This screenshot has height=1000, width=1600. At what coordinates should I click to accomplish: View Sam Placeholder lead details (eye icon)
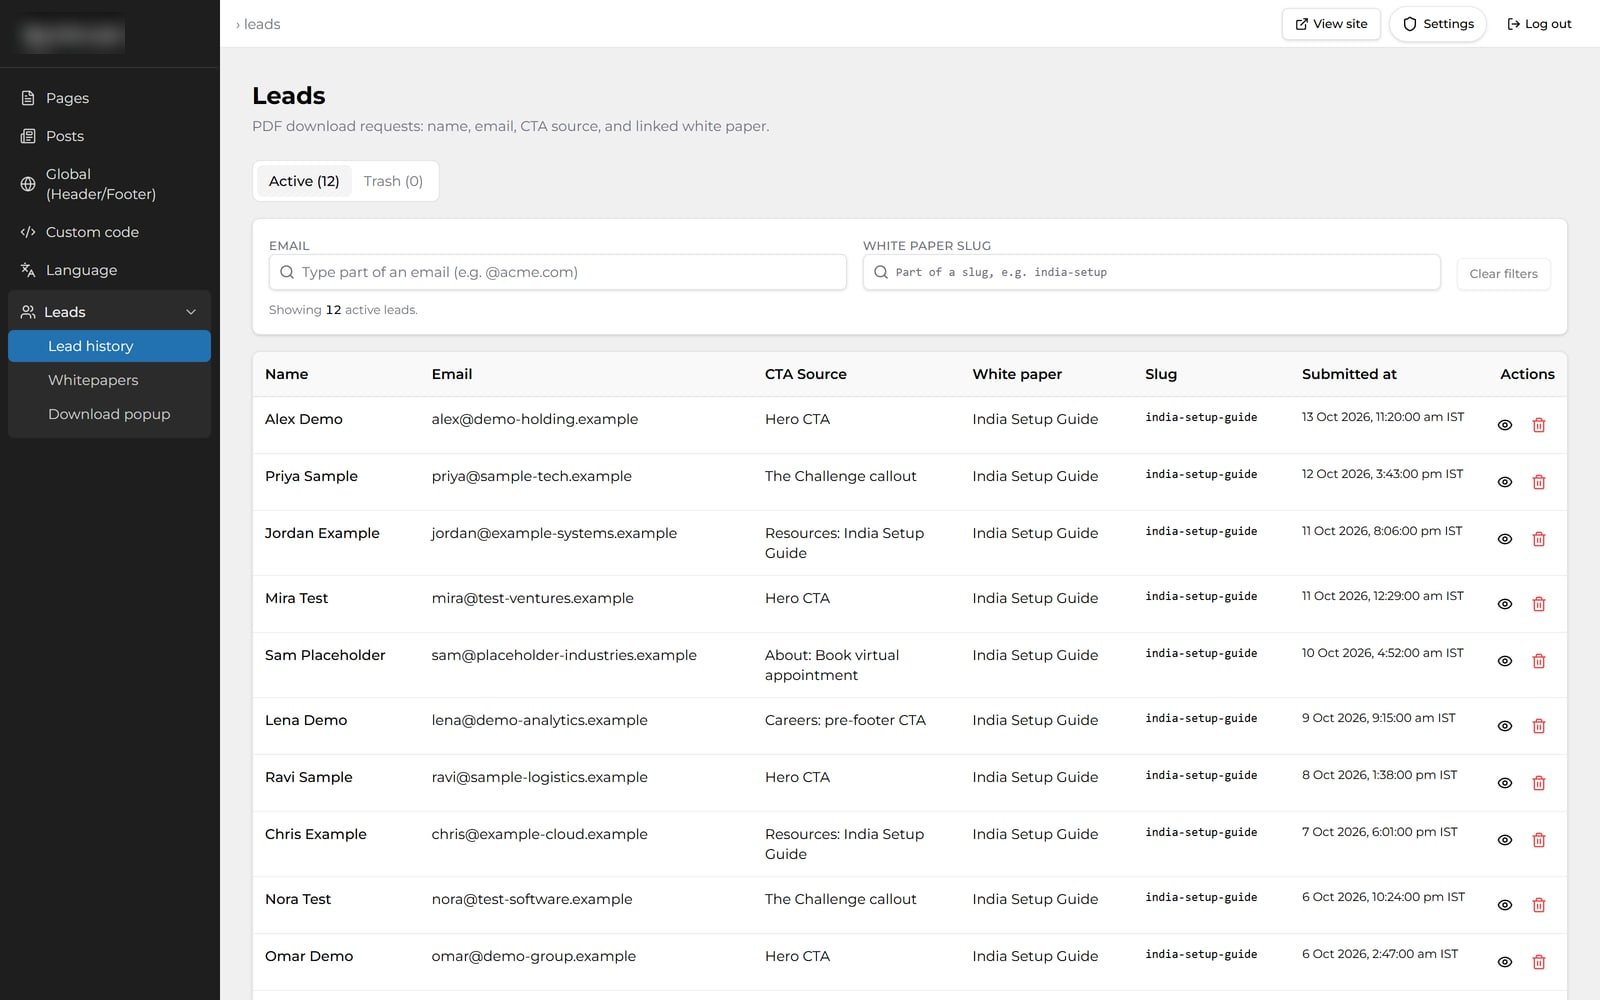[1504, 661]
